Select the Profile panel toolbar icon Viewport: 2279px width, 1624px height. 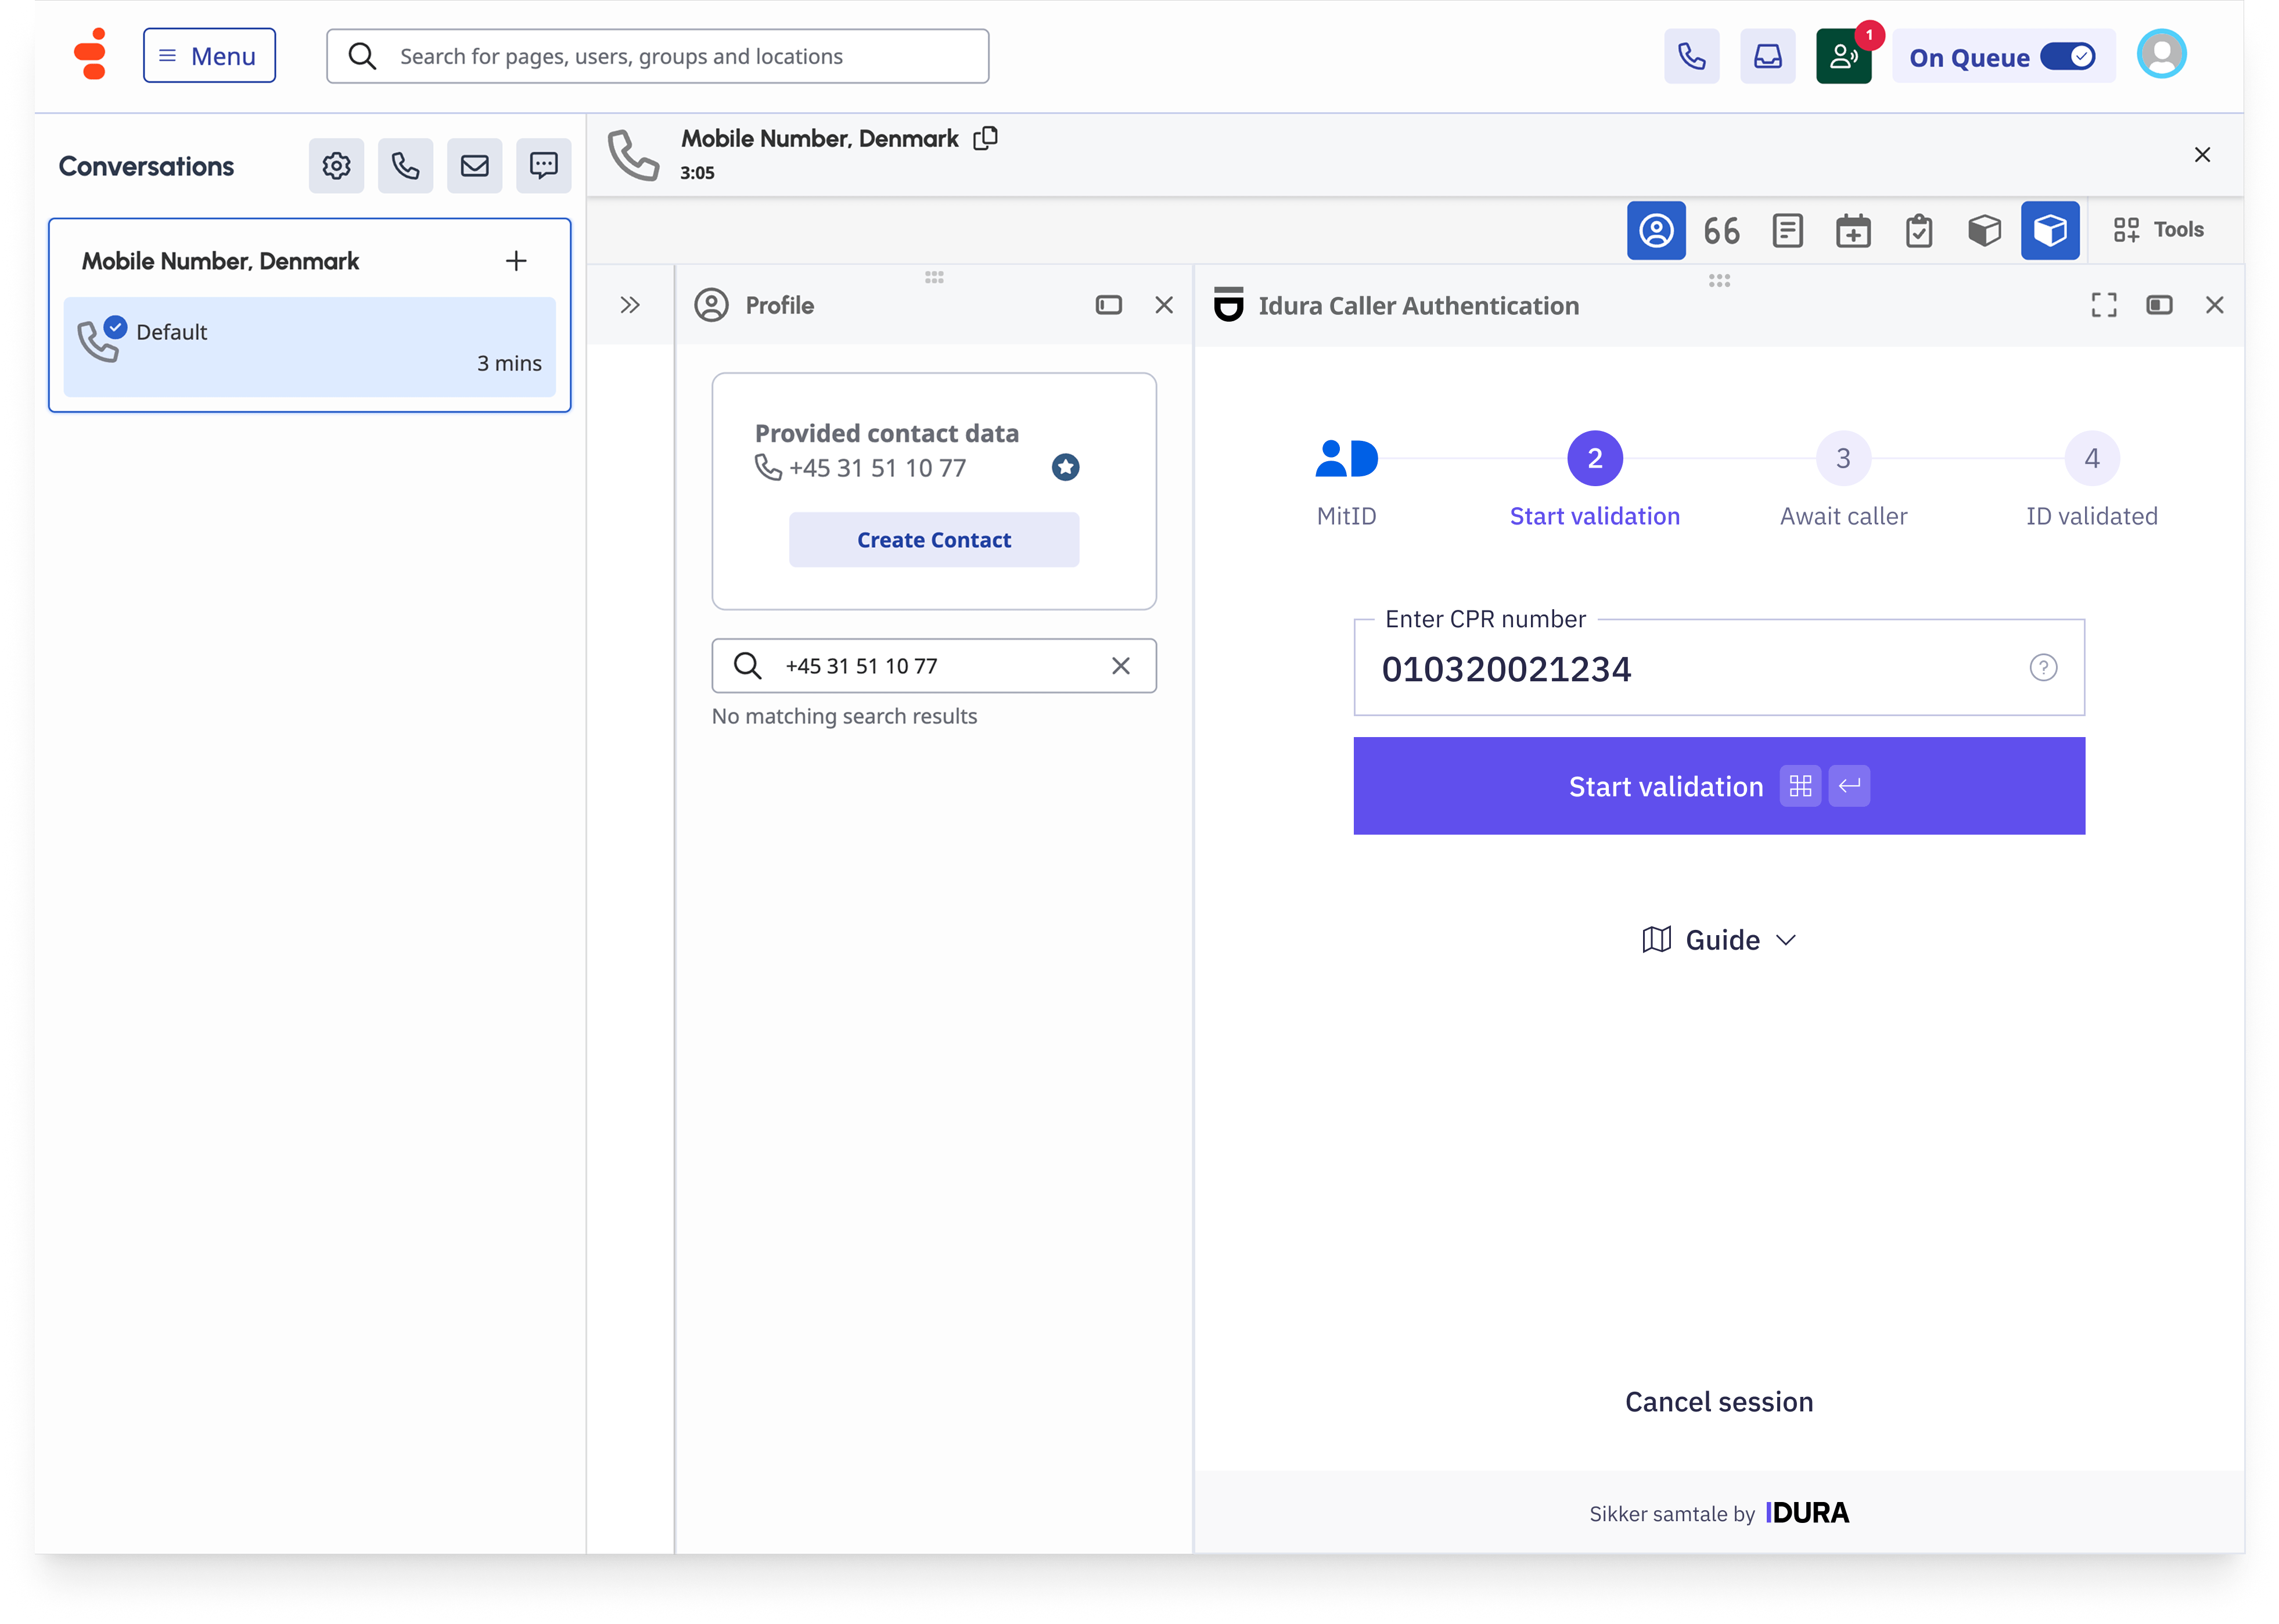pyautogui.click(x=1656, y=231)
